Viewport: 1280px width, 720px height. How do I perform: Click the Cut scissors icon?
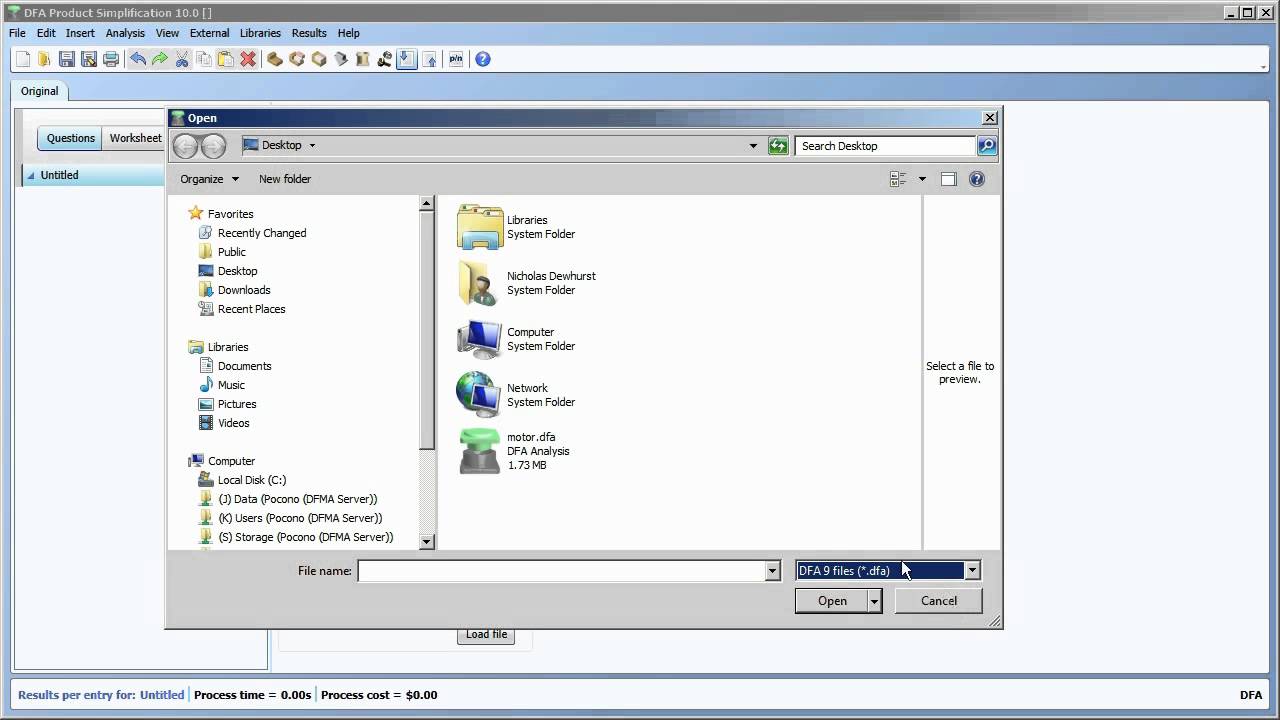(x=182, y=59)
